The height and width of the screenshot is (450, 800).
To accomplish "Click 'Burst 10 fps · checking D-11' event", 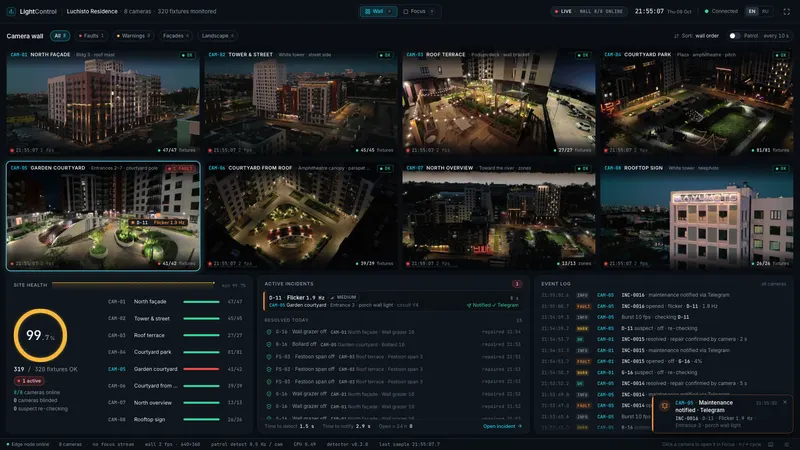I will point(655,317).
